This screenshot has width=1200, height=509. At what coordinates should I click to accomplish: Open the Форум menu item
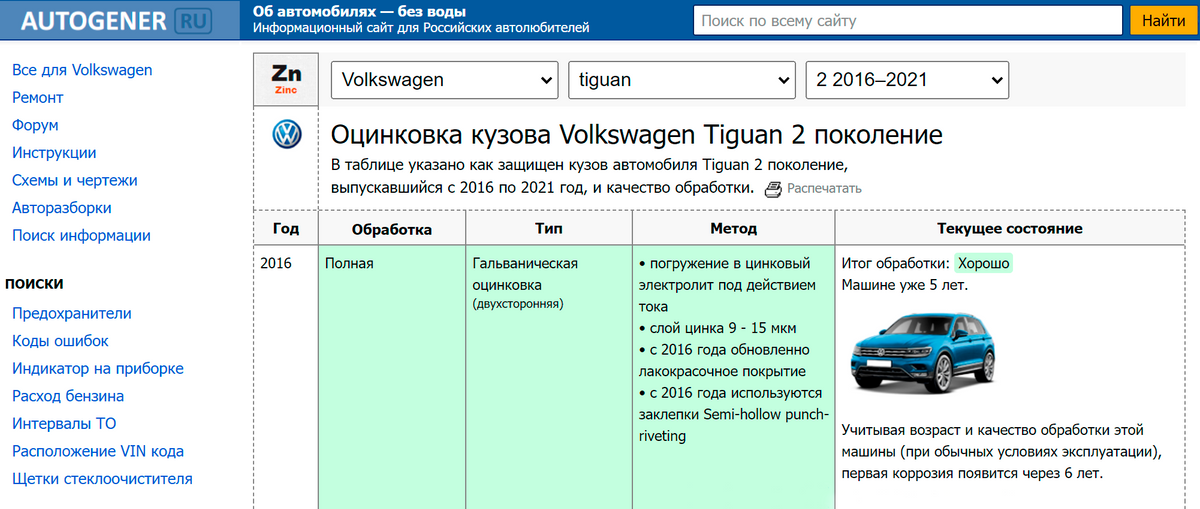click(35, 125)
